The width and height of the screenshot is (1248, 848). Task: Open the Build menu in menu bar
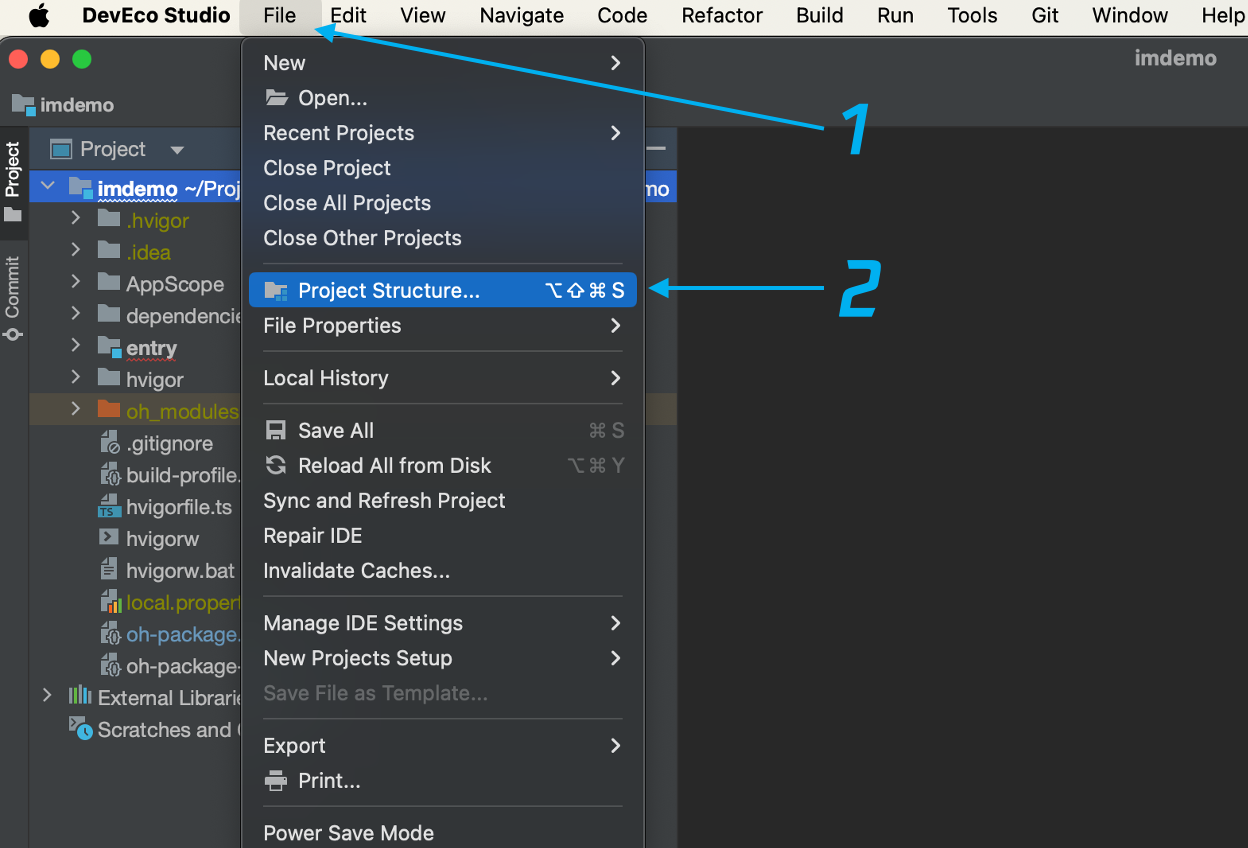point(819,16)
